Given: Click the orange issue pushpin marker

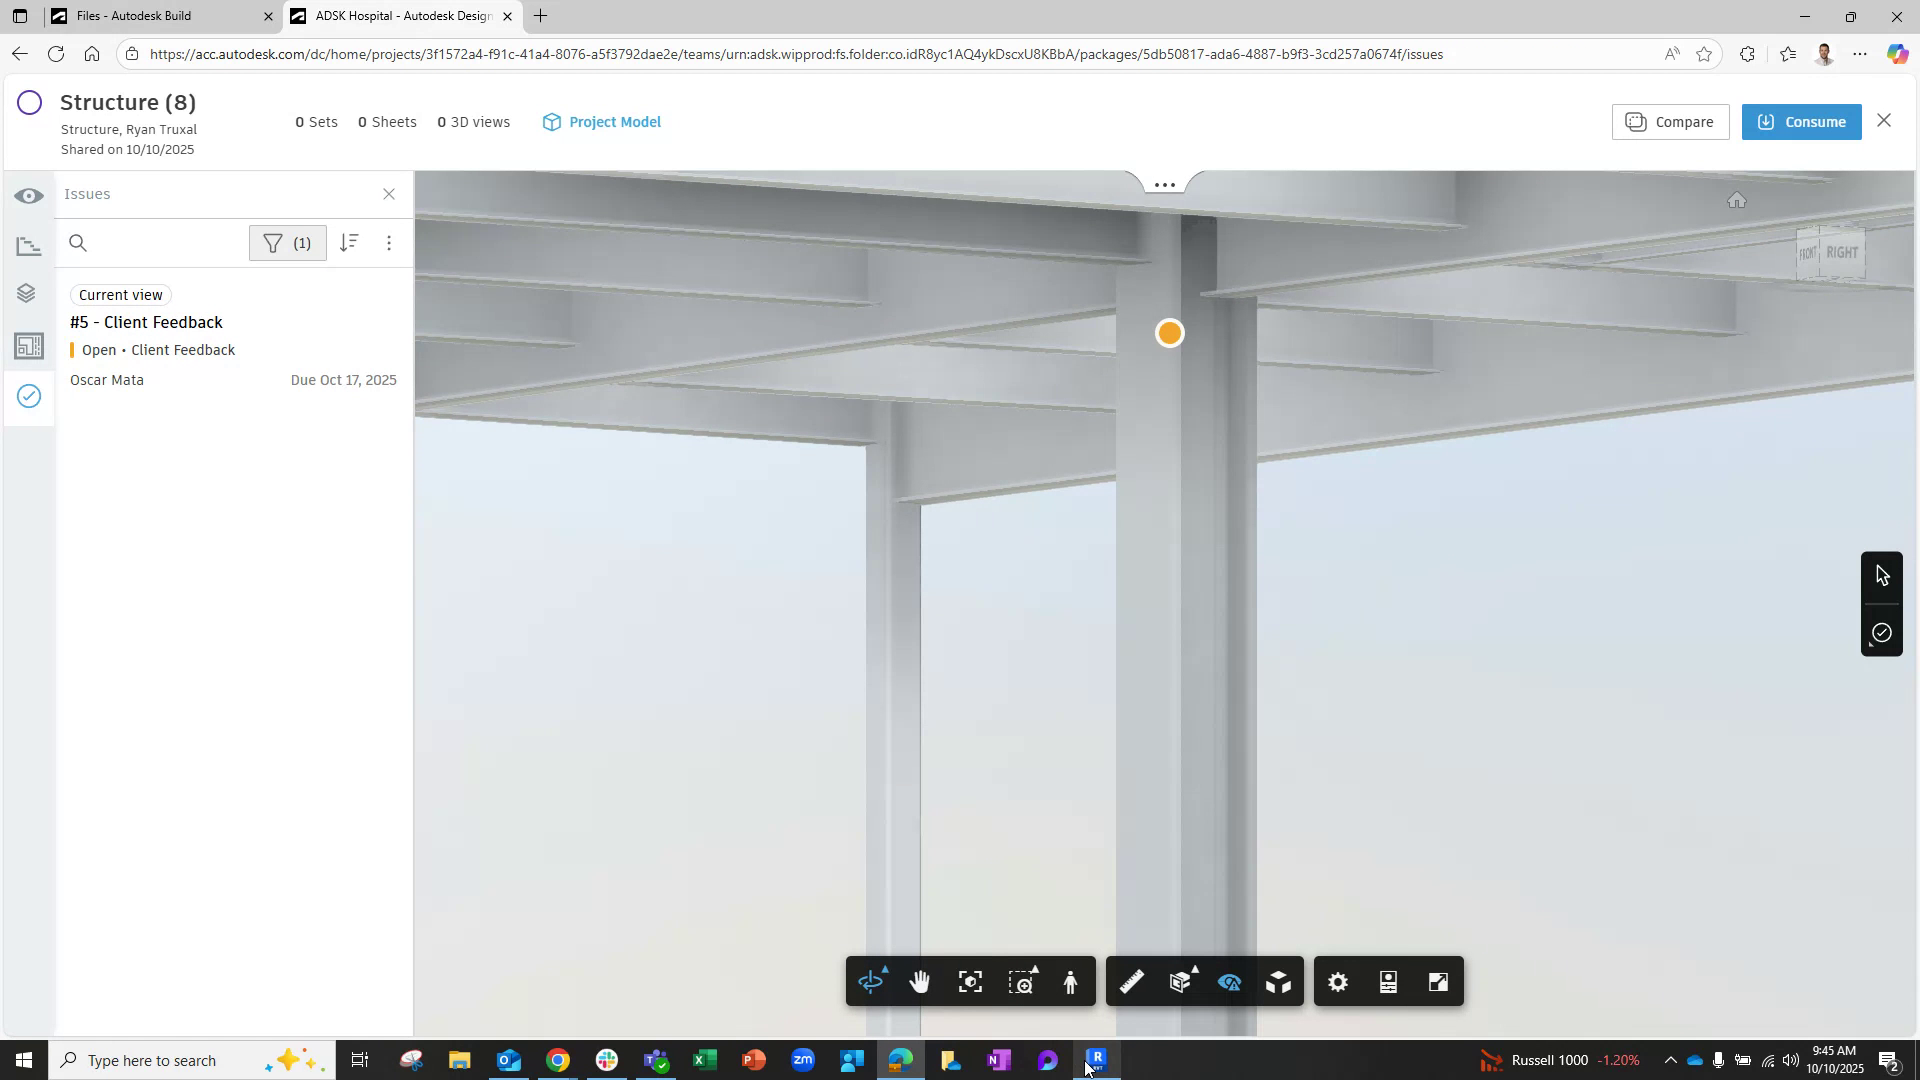Looking at the screenshot, I should click(1169, 333).
